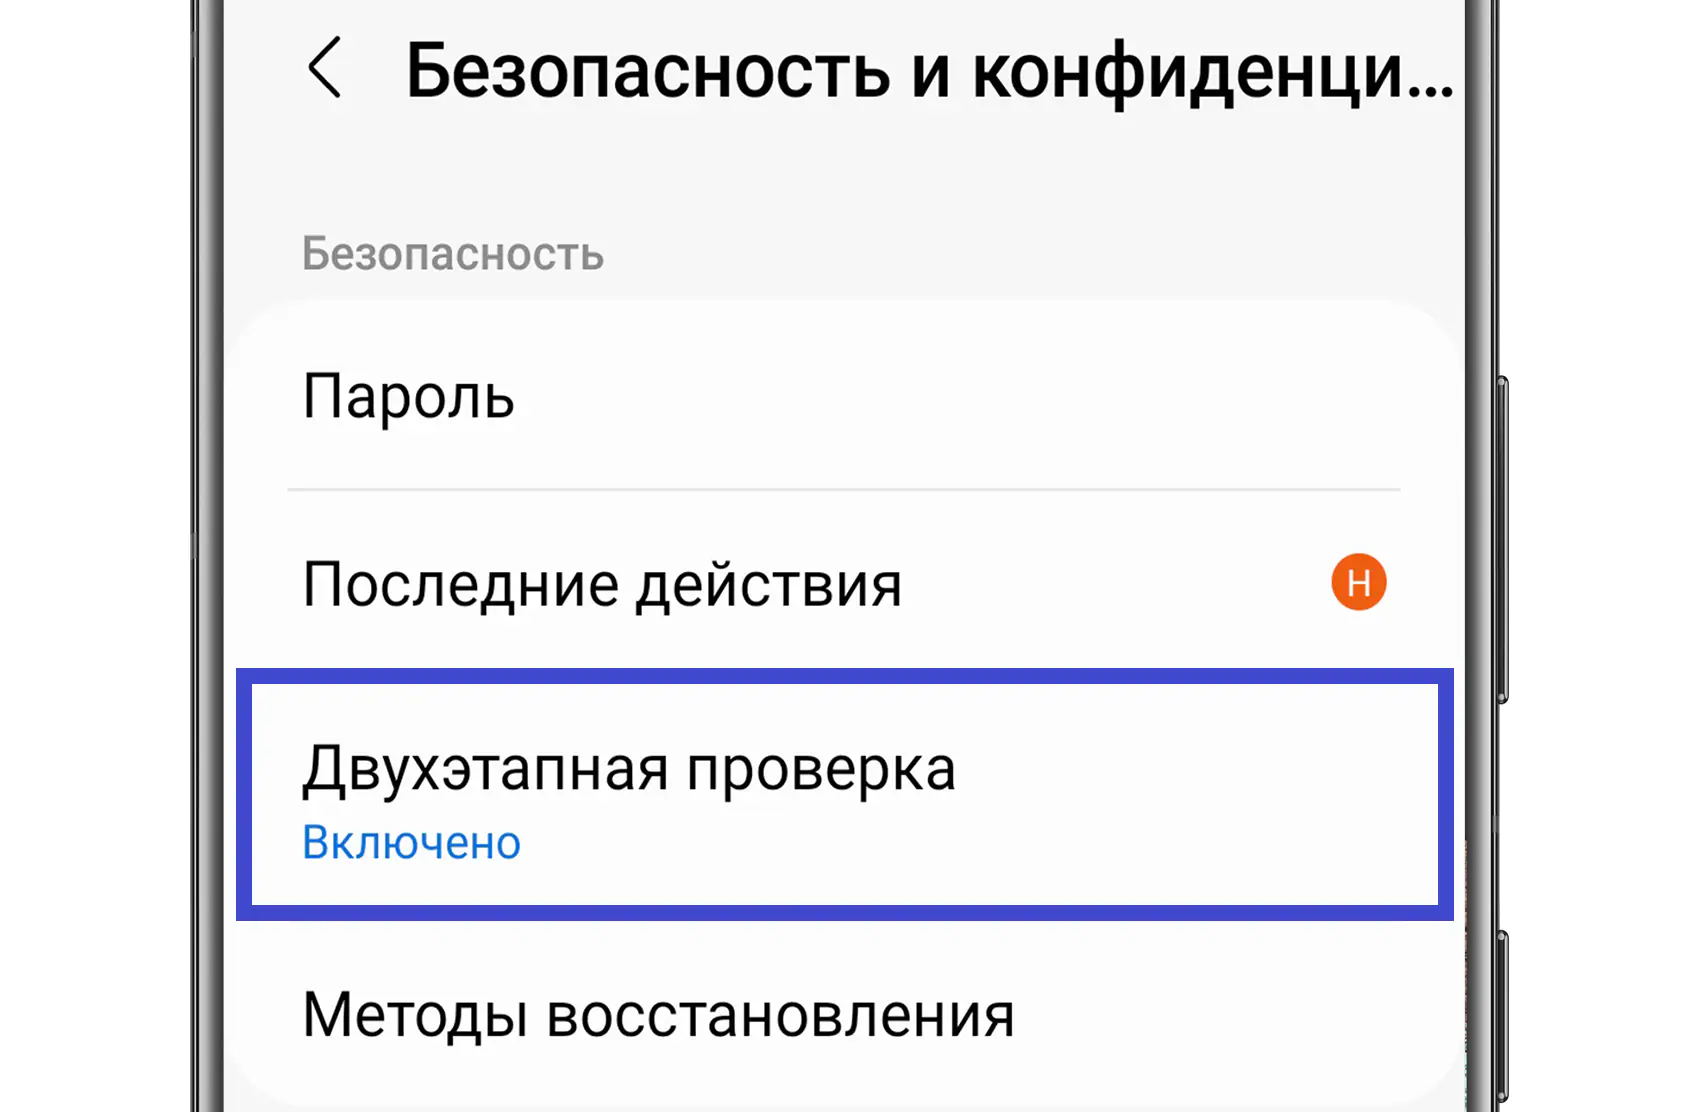Click the word проверка in highlighted row
Image resolution: width=1704 pixels, height=1112 pixels.
coord(820,772)
